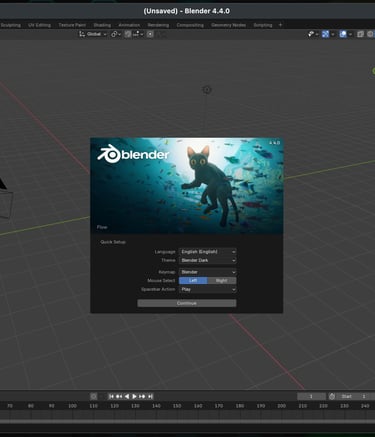Toggle Proportional Editing in the header
Screen dimensions: 375x437
[x=150, y=34]
